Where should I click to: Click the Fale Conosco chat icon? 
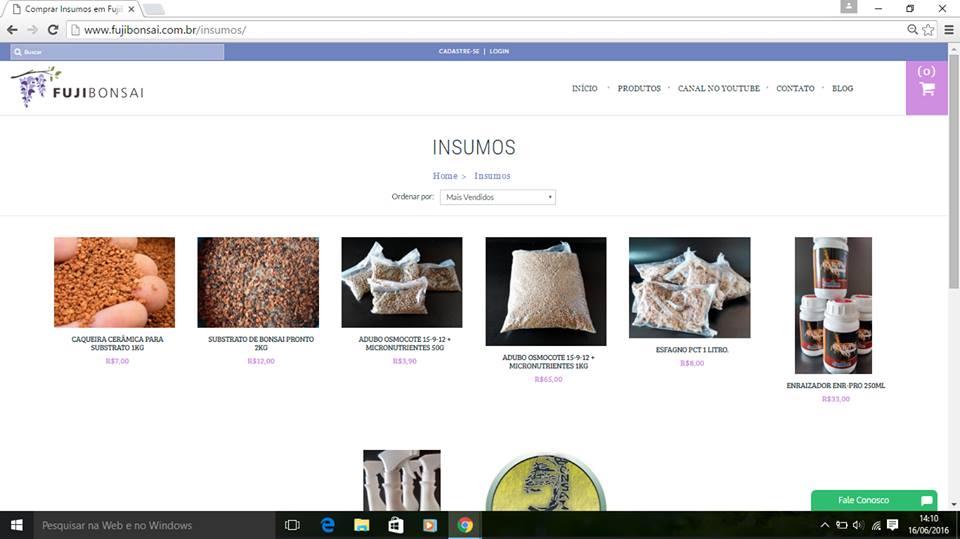pyautogui.click(x=926, y=500)
